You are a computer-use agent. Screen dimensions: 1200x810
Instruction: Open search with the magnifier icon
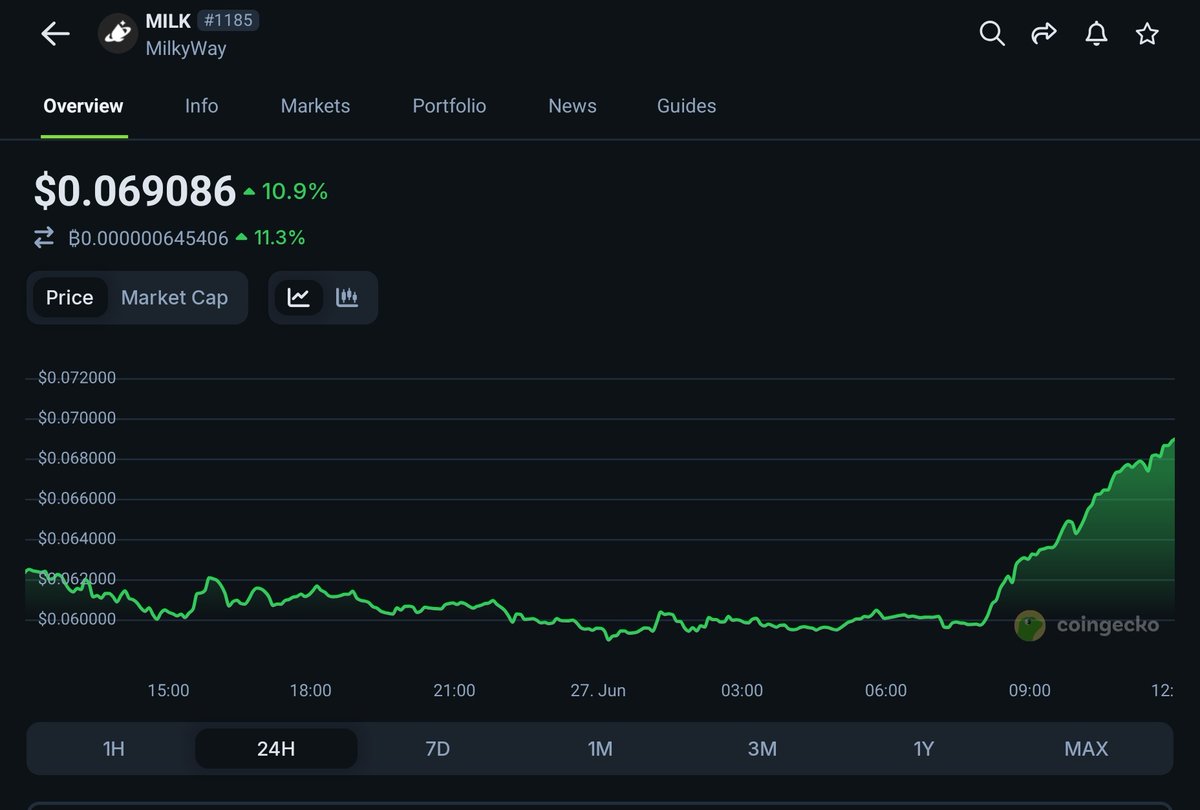click(x=992, y=34)
